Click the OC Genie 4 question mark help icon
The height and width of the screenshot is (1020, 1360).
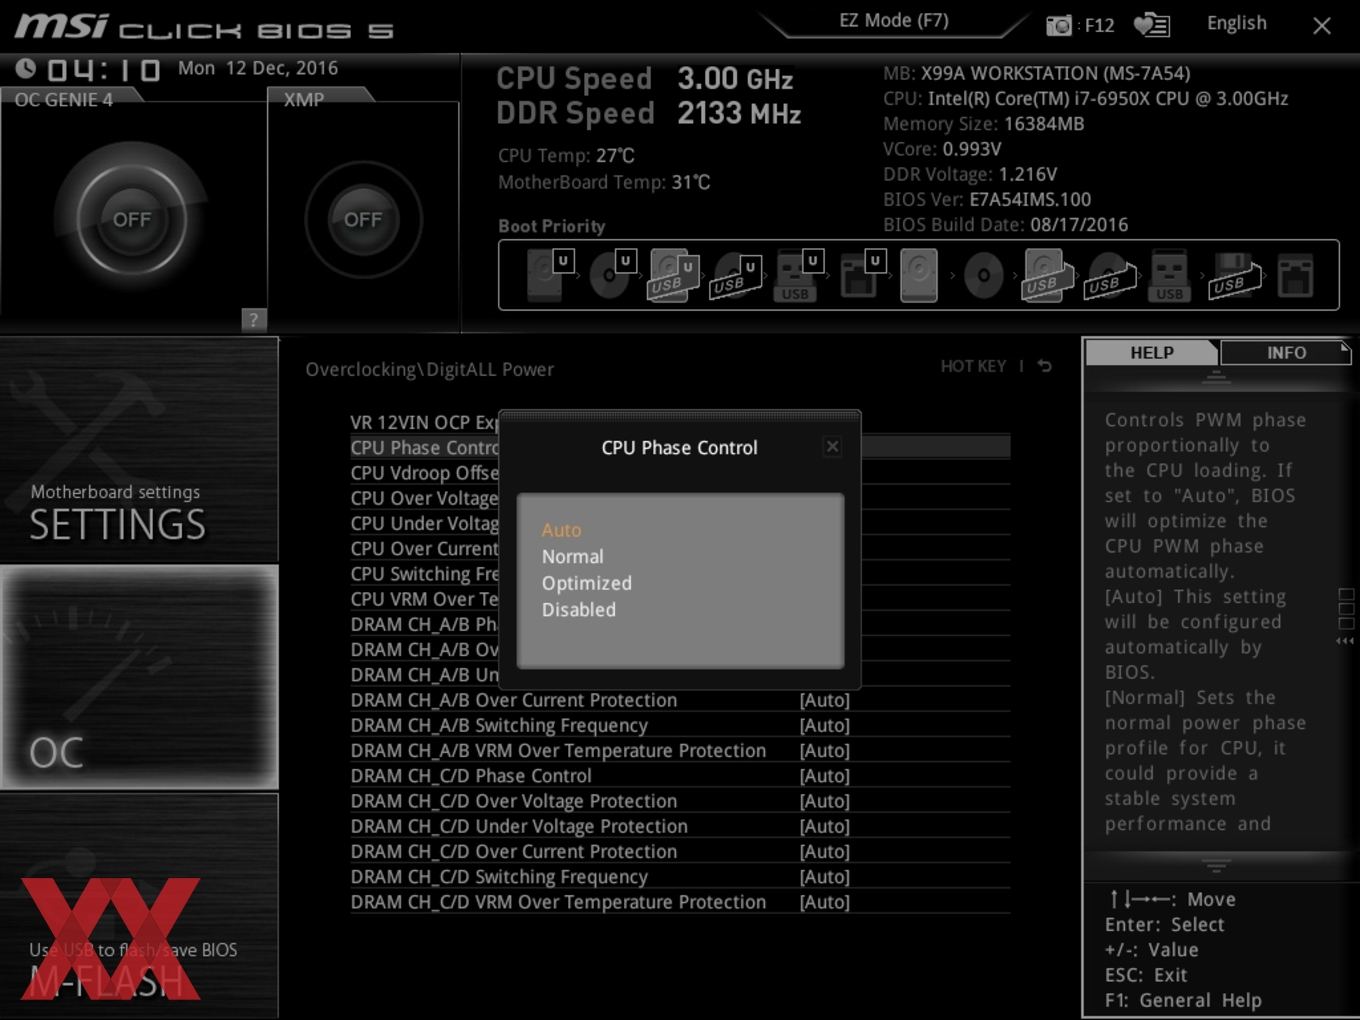253,319
